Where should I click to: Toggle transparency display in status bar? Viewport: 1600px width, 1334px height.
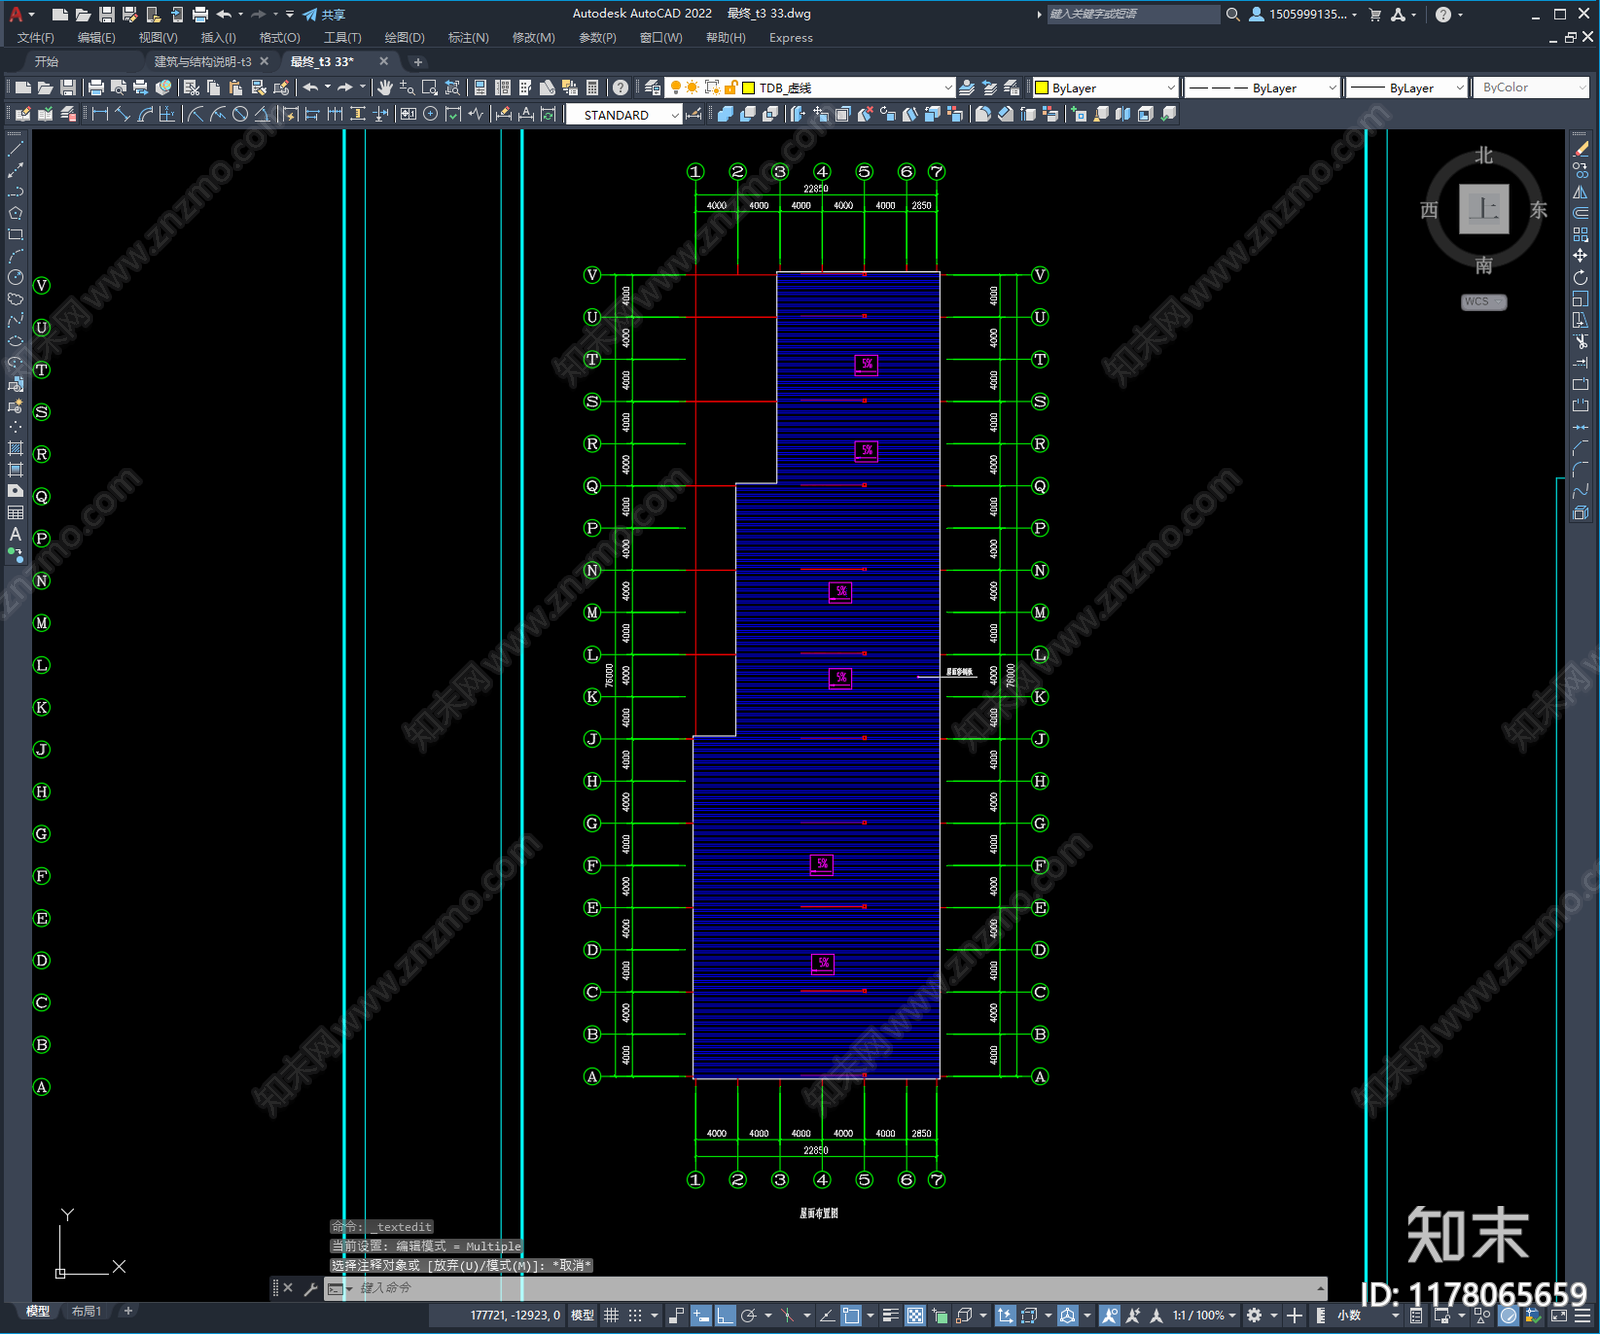(x=915, y=1315)
